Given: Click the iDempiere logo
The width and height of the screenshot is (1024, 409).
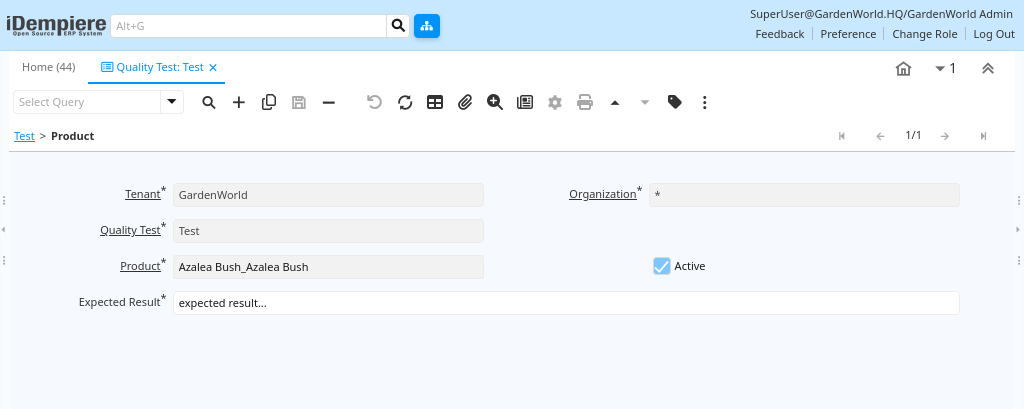Looking at the screenshot, I should [56, 25].
